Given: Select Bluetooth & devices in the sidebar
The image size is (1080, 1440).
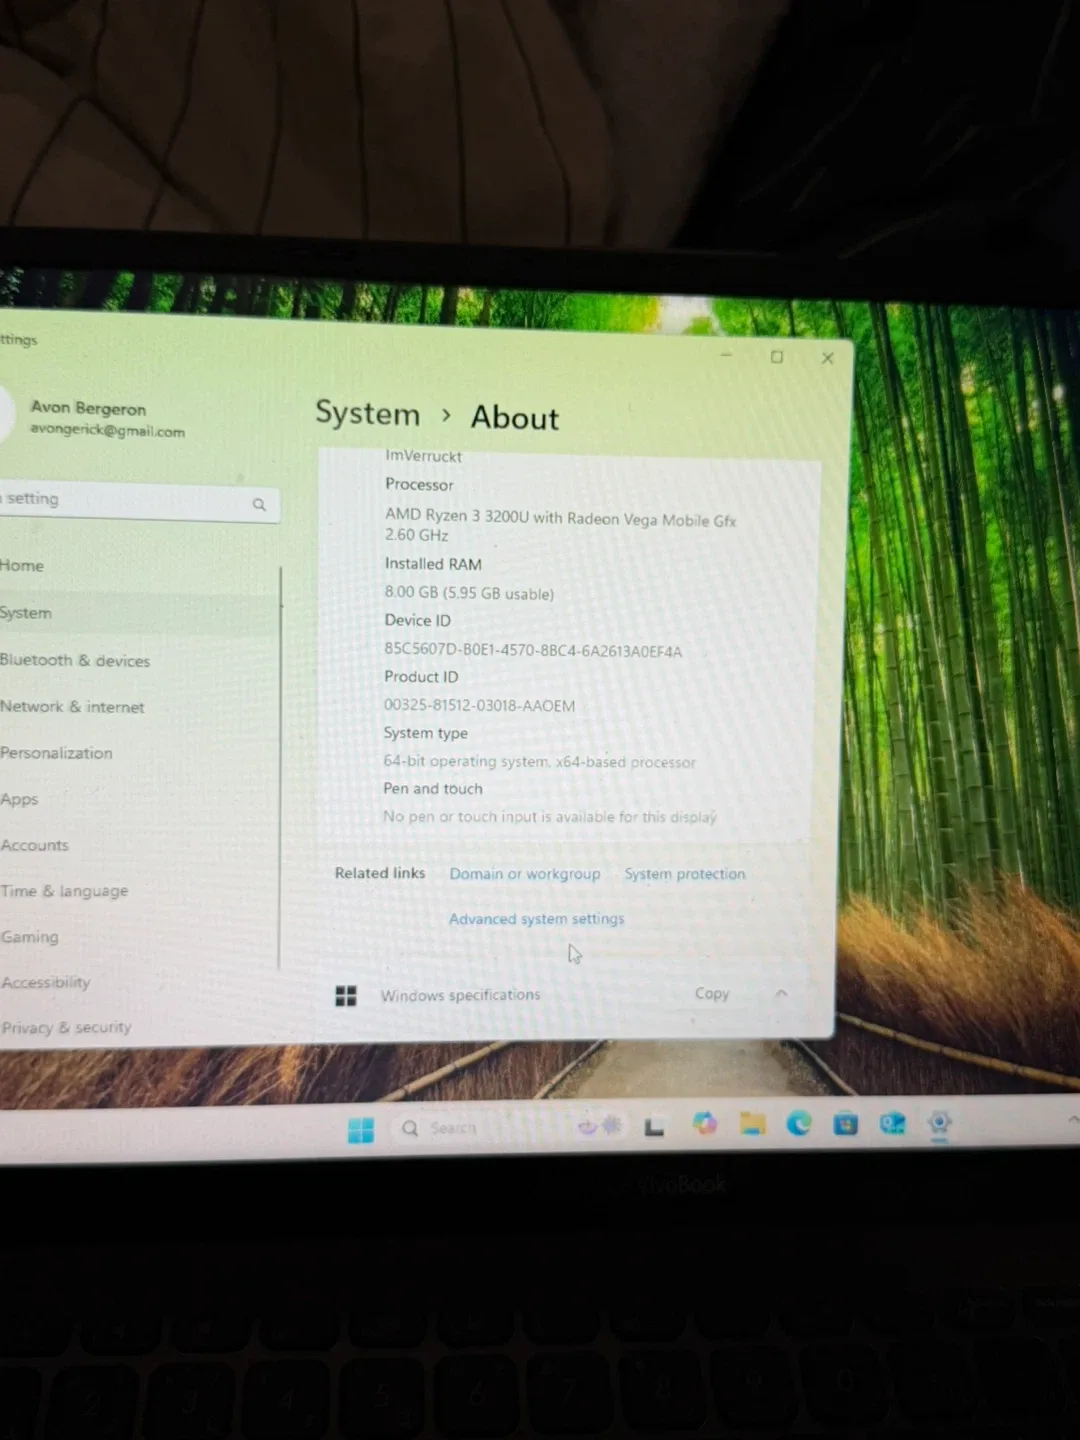Looking at the screenshot, I should [75, 660].
